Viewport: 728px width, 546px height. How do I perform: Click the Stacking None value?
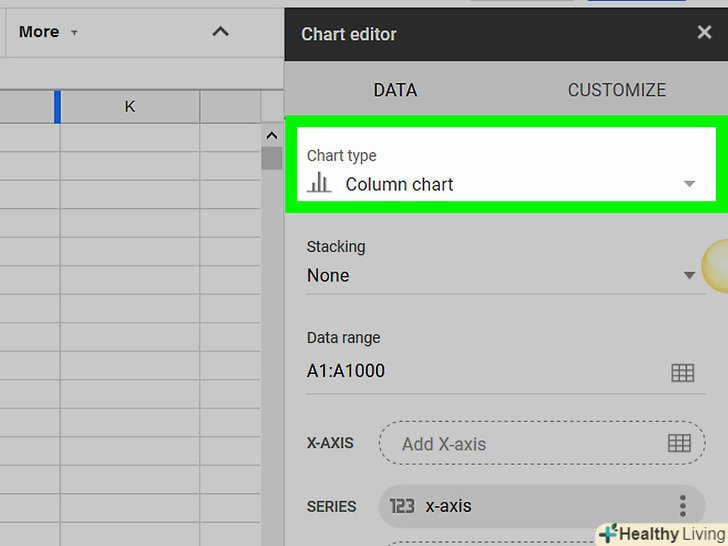328,275
